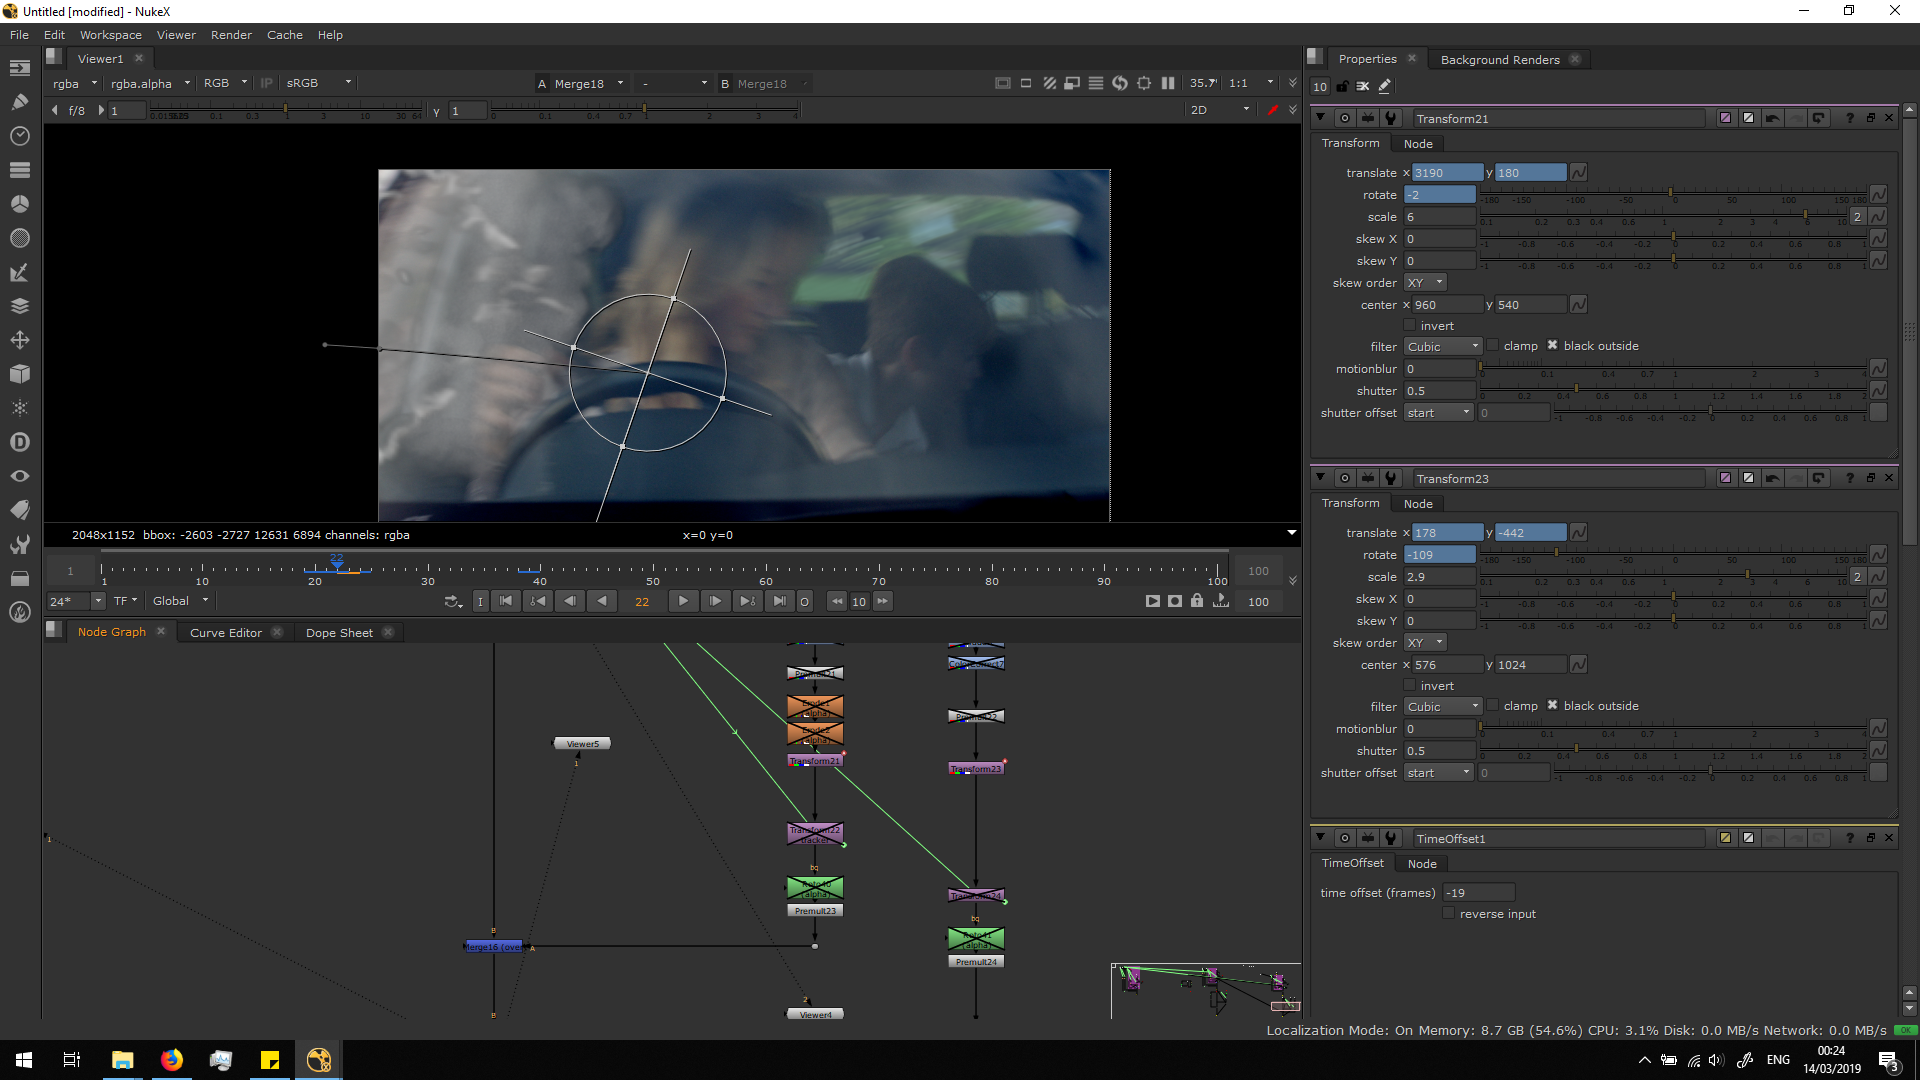Open the Node tab in TimeOffset1
1920x1080 pixels.
coord(1422,864)
